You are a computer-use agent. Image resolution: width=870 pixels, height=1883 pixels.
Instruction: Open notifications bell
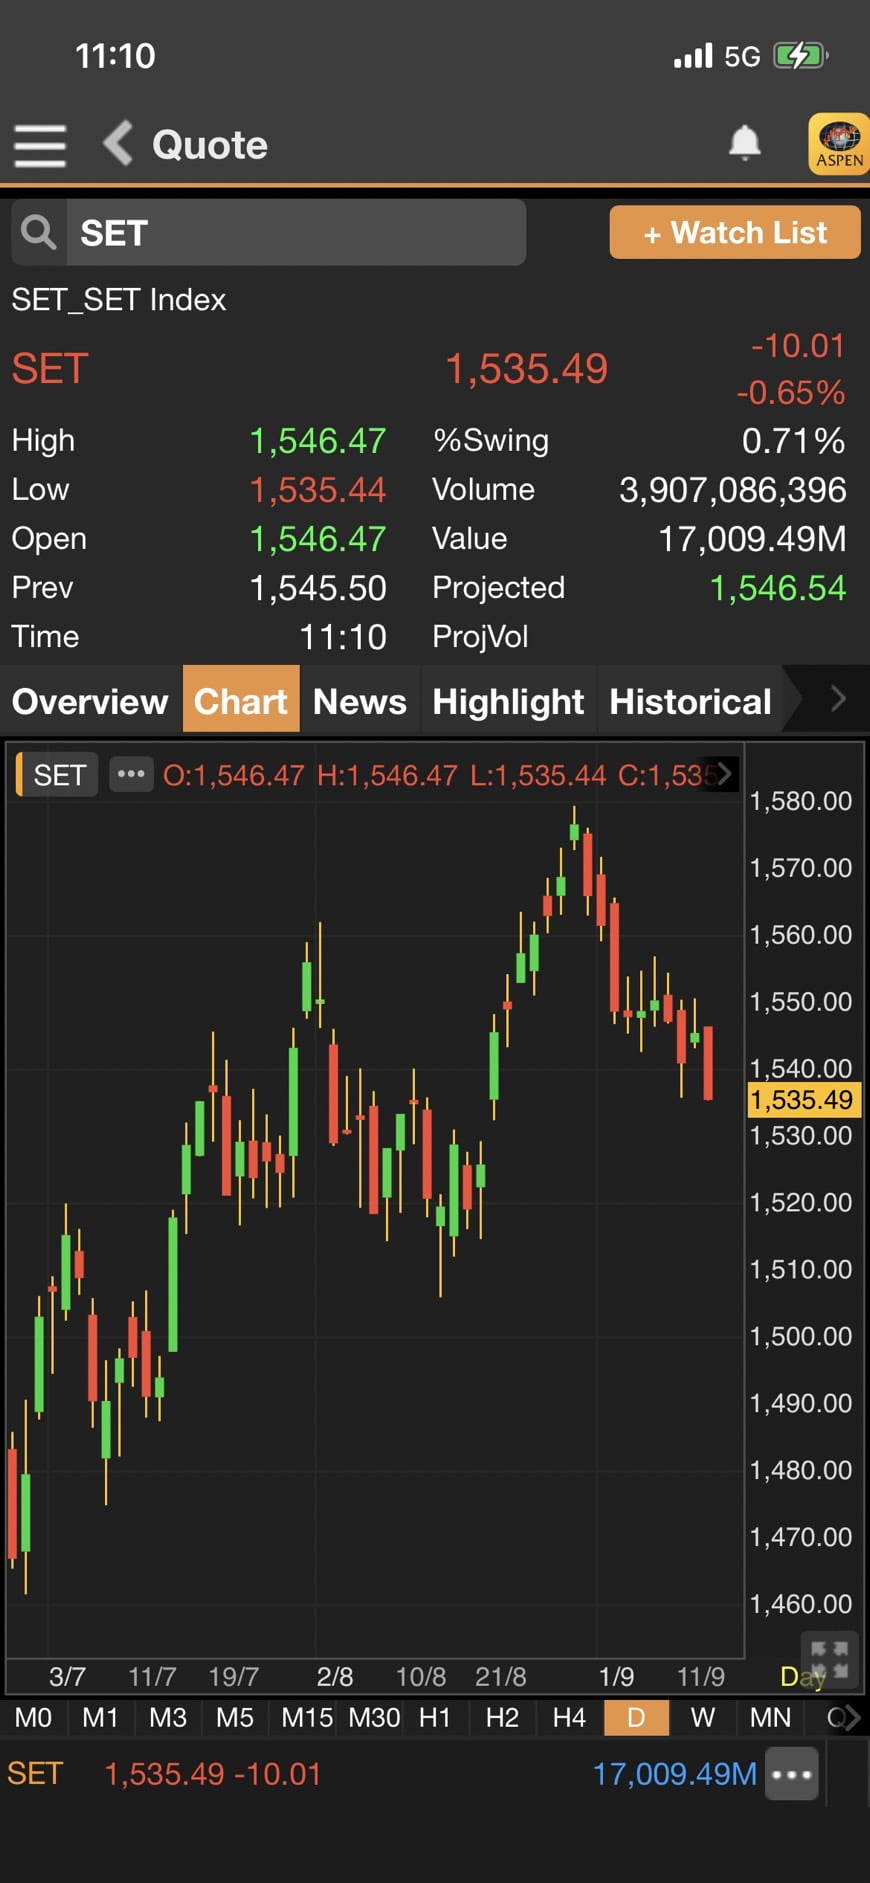744,144
